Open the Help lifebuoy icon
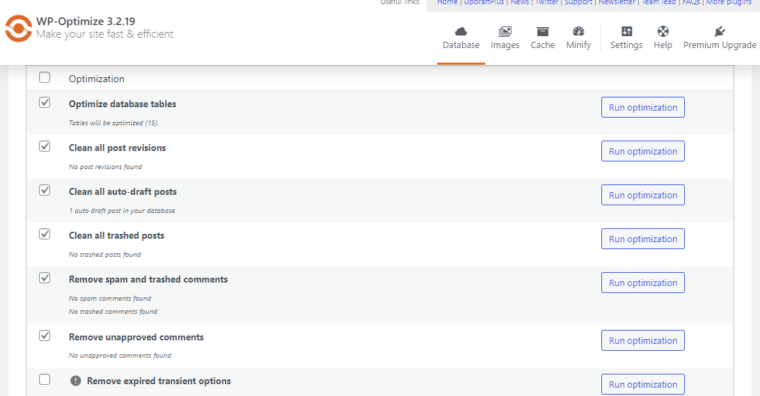 (663, 32)
